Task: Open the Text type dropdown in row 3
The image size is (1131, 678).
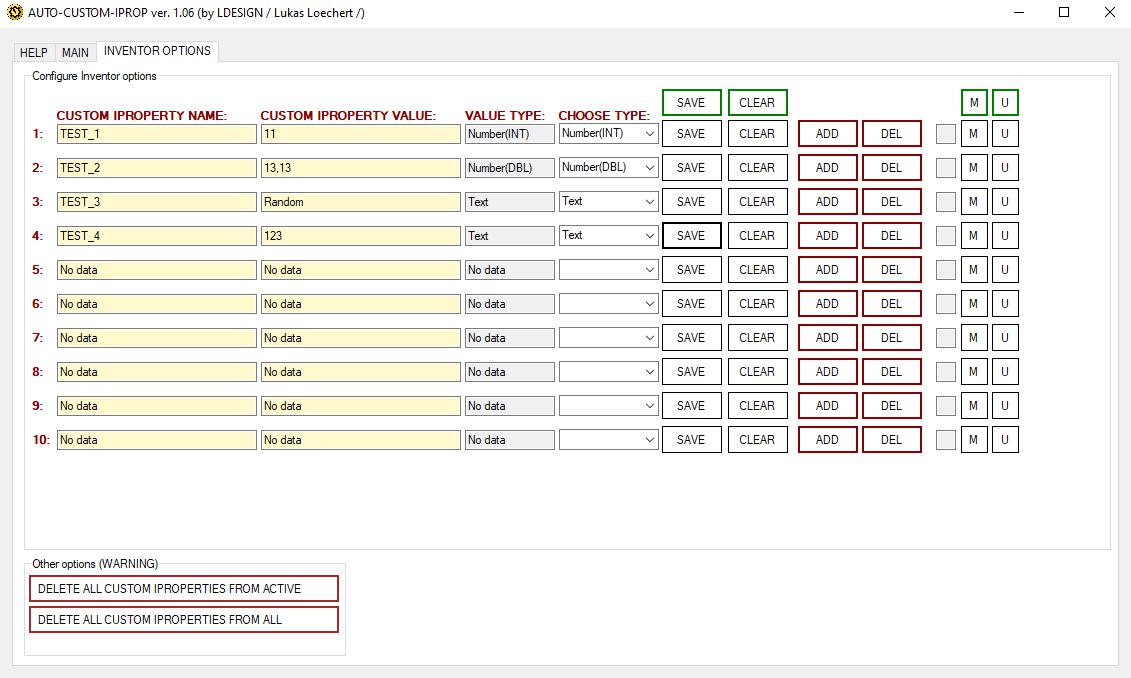Action: [x=608, y=201]
